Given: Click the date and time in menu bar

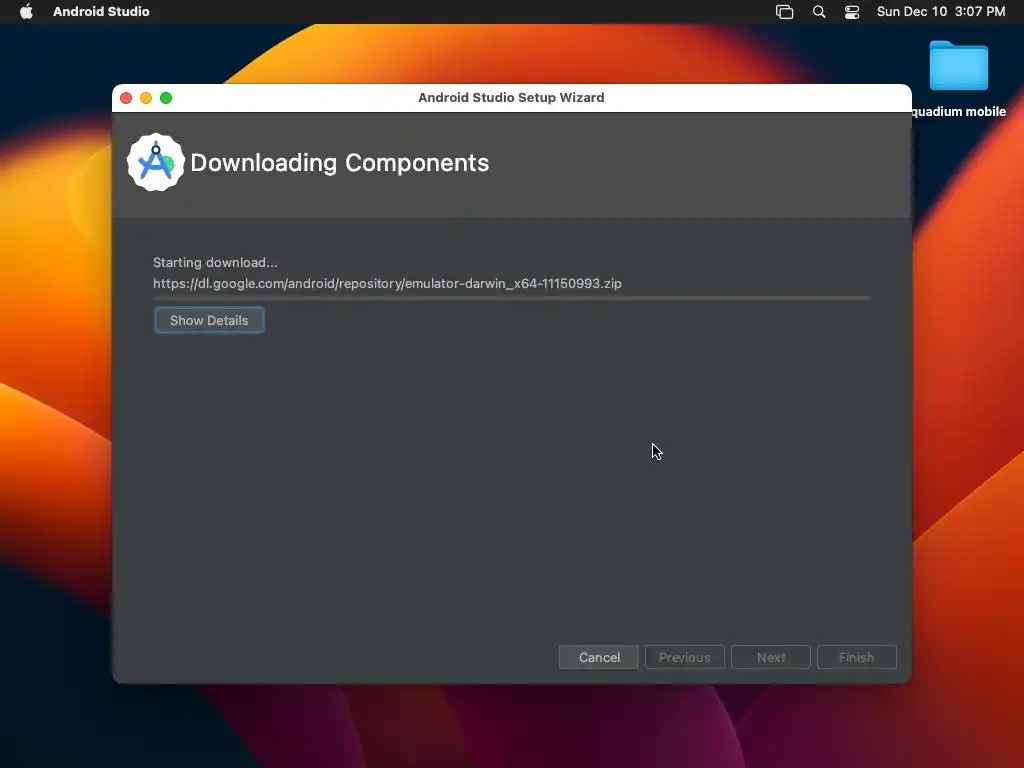Looking at the screenshot, I should point(940,11).
